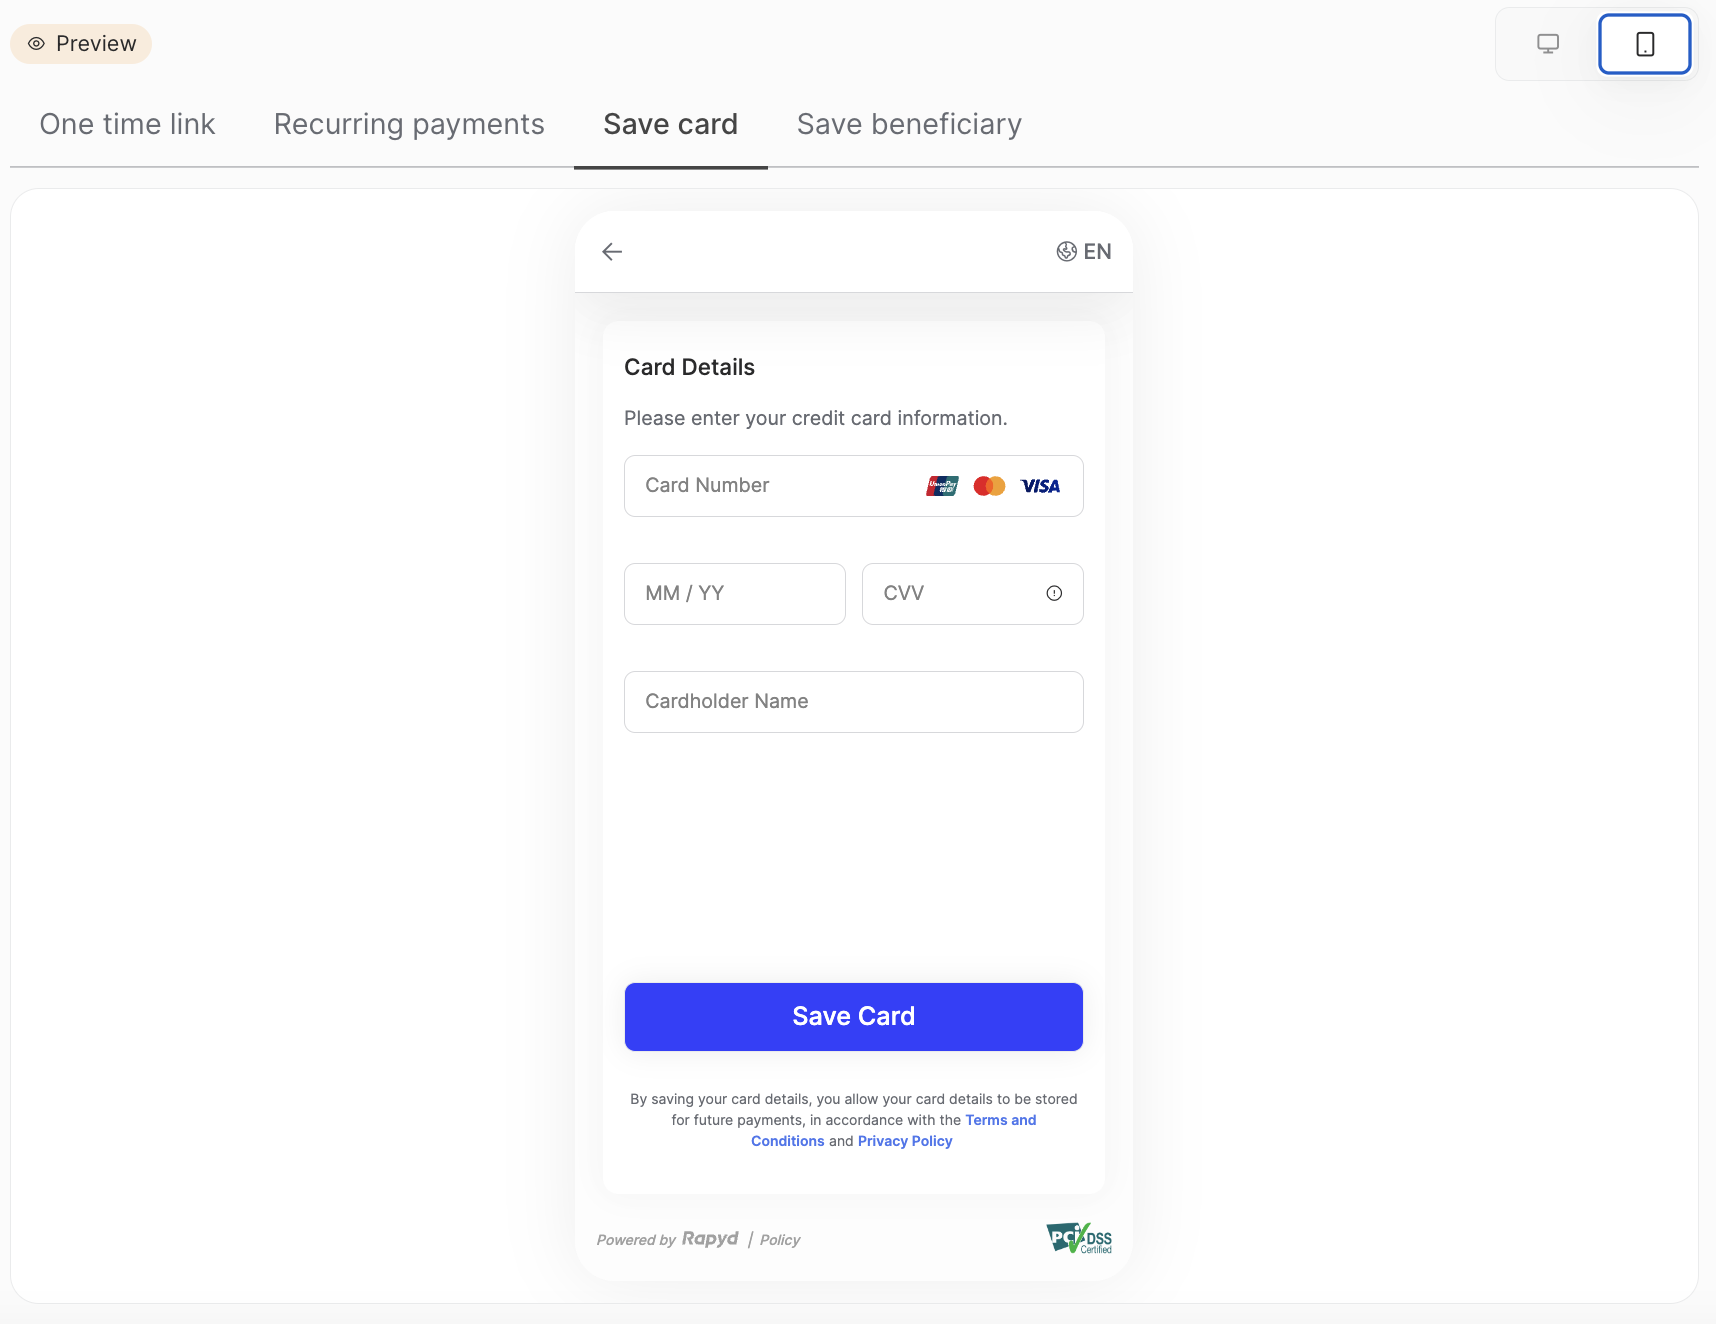Click the eye icon beside Preview
Image resolution: width=1716 pixels, height=1324 pixels.
point(37,44)
